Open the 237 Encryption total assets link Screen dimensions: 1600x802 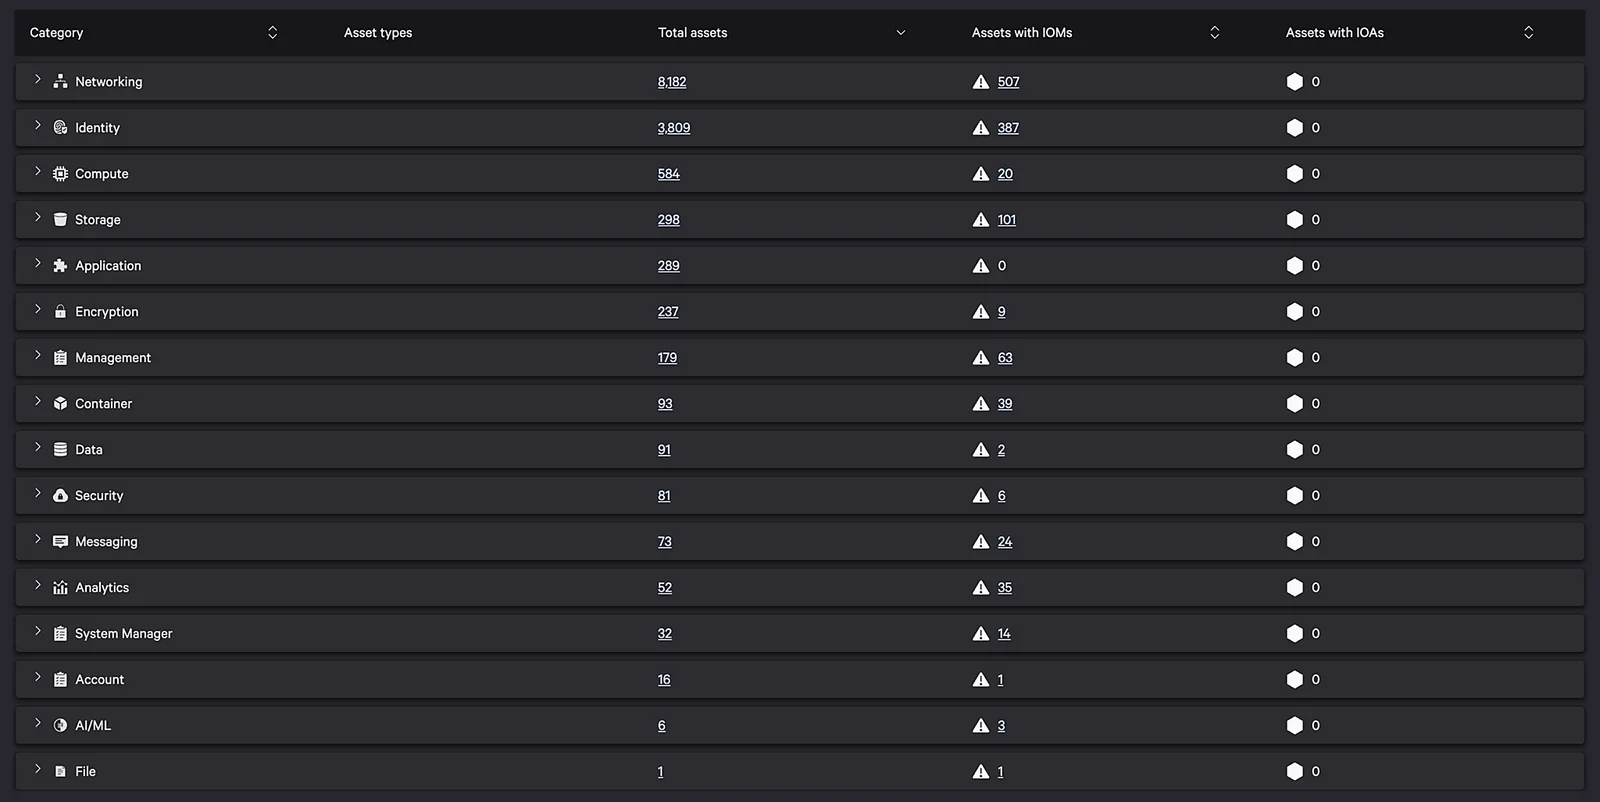click(668, 312)
